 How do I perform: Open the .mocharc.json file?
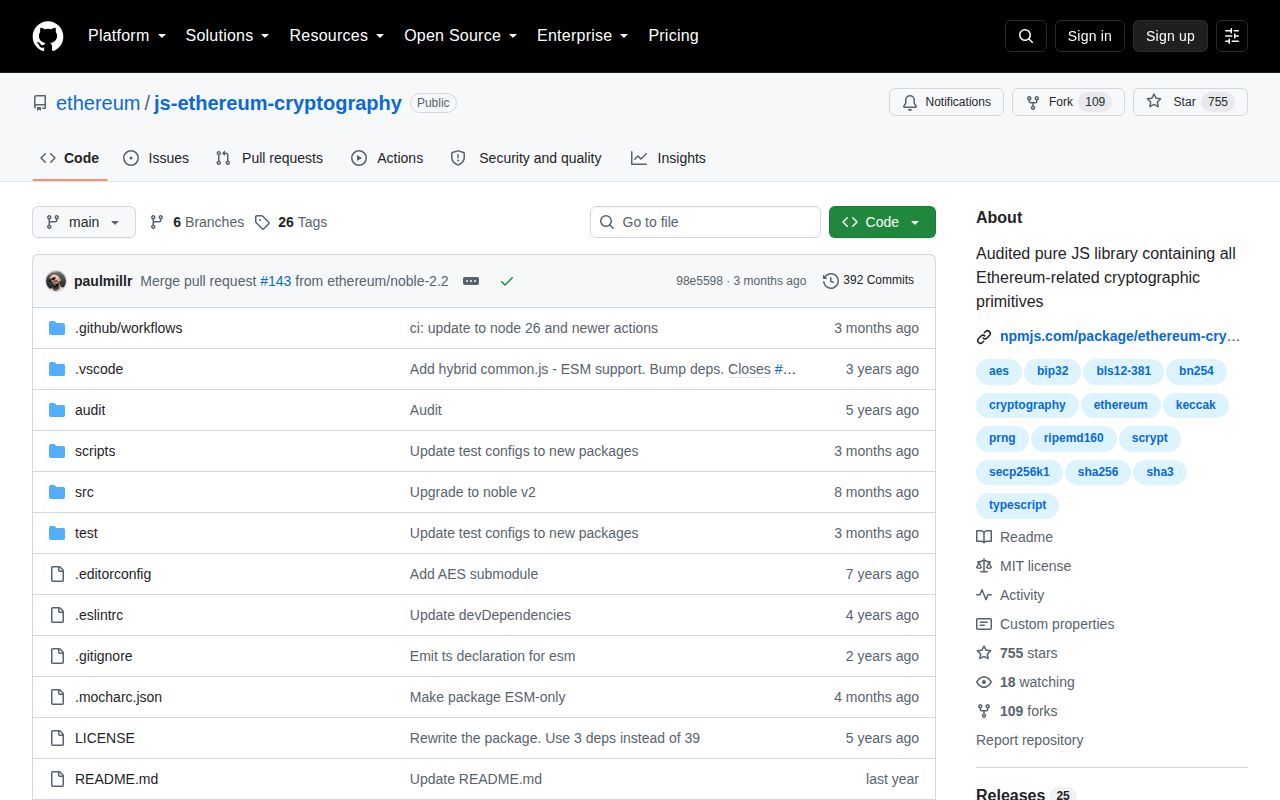(x=118, y=697)
